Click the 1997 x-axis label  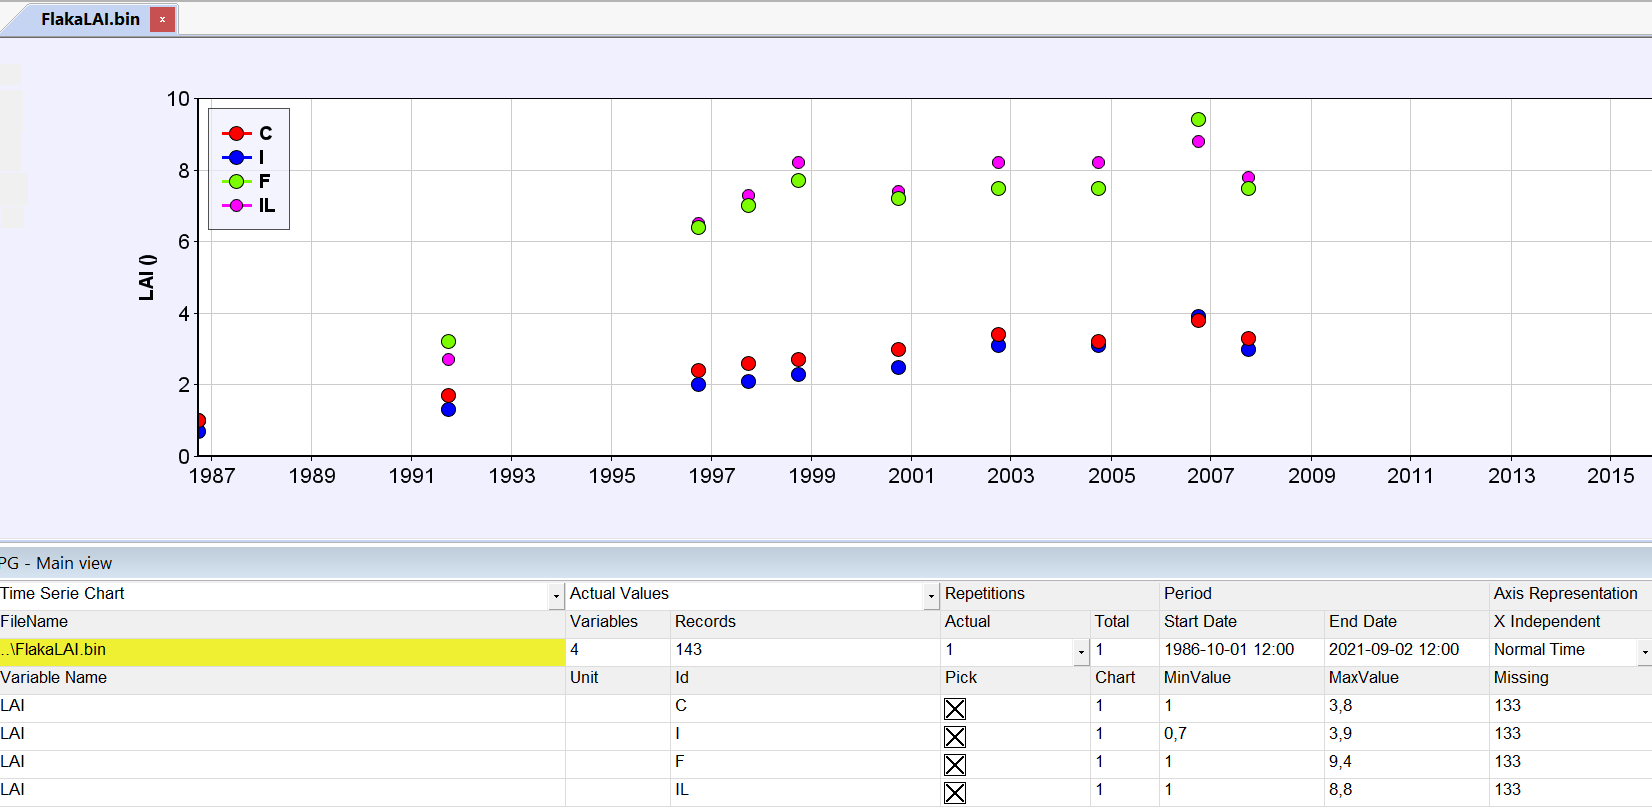[x=712, y=476]
